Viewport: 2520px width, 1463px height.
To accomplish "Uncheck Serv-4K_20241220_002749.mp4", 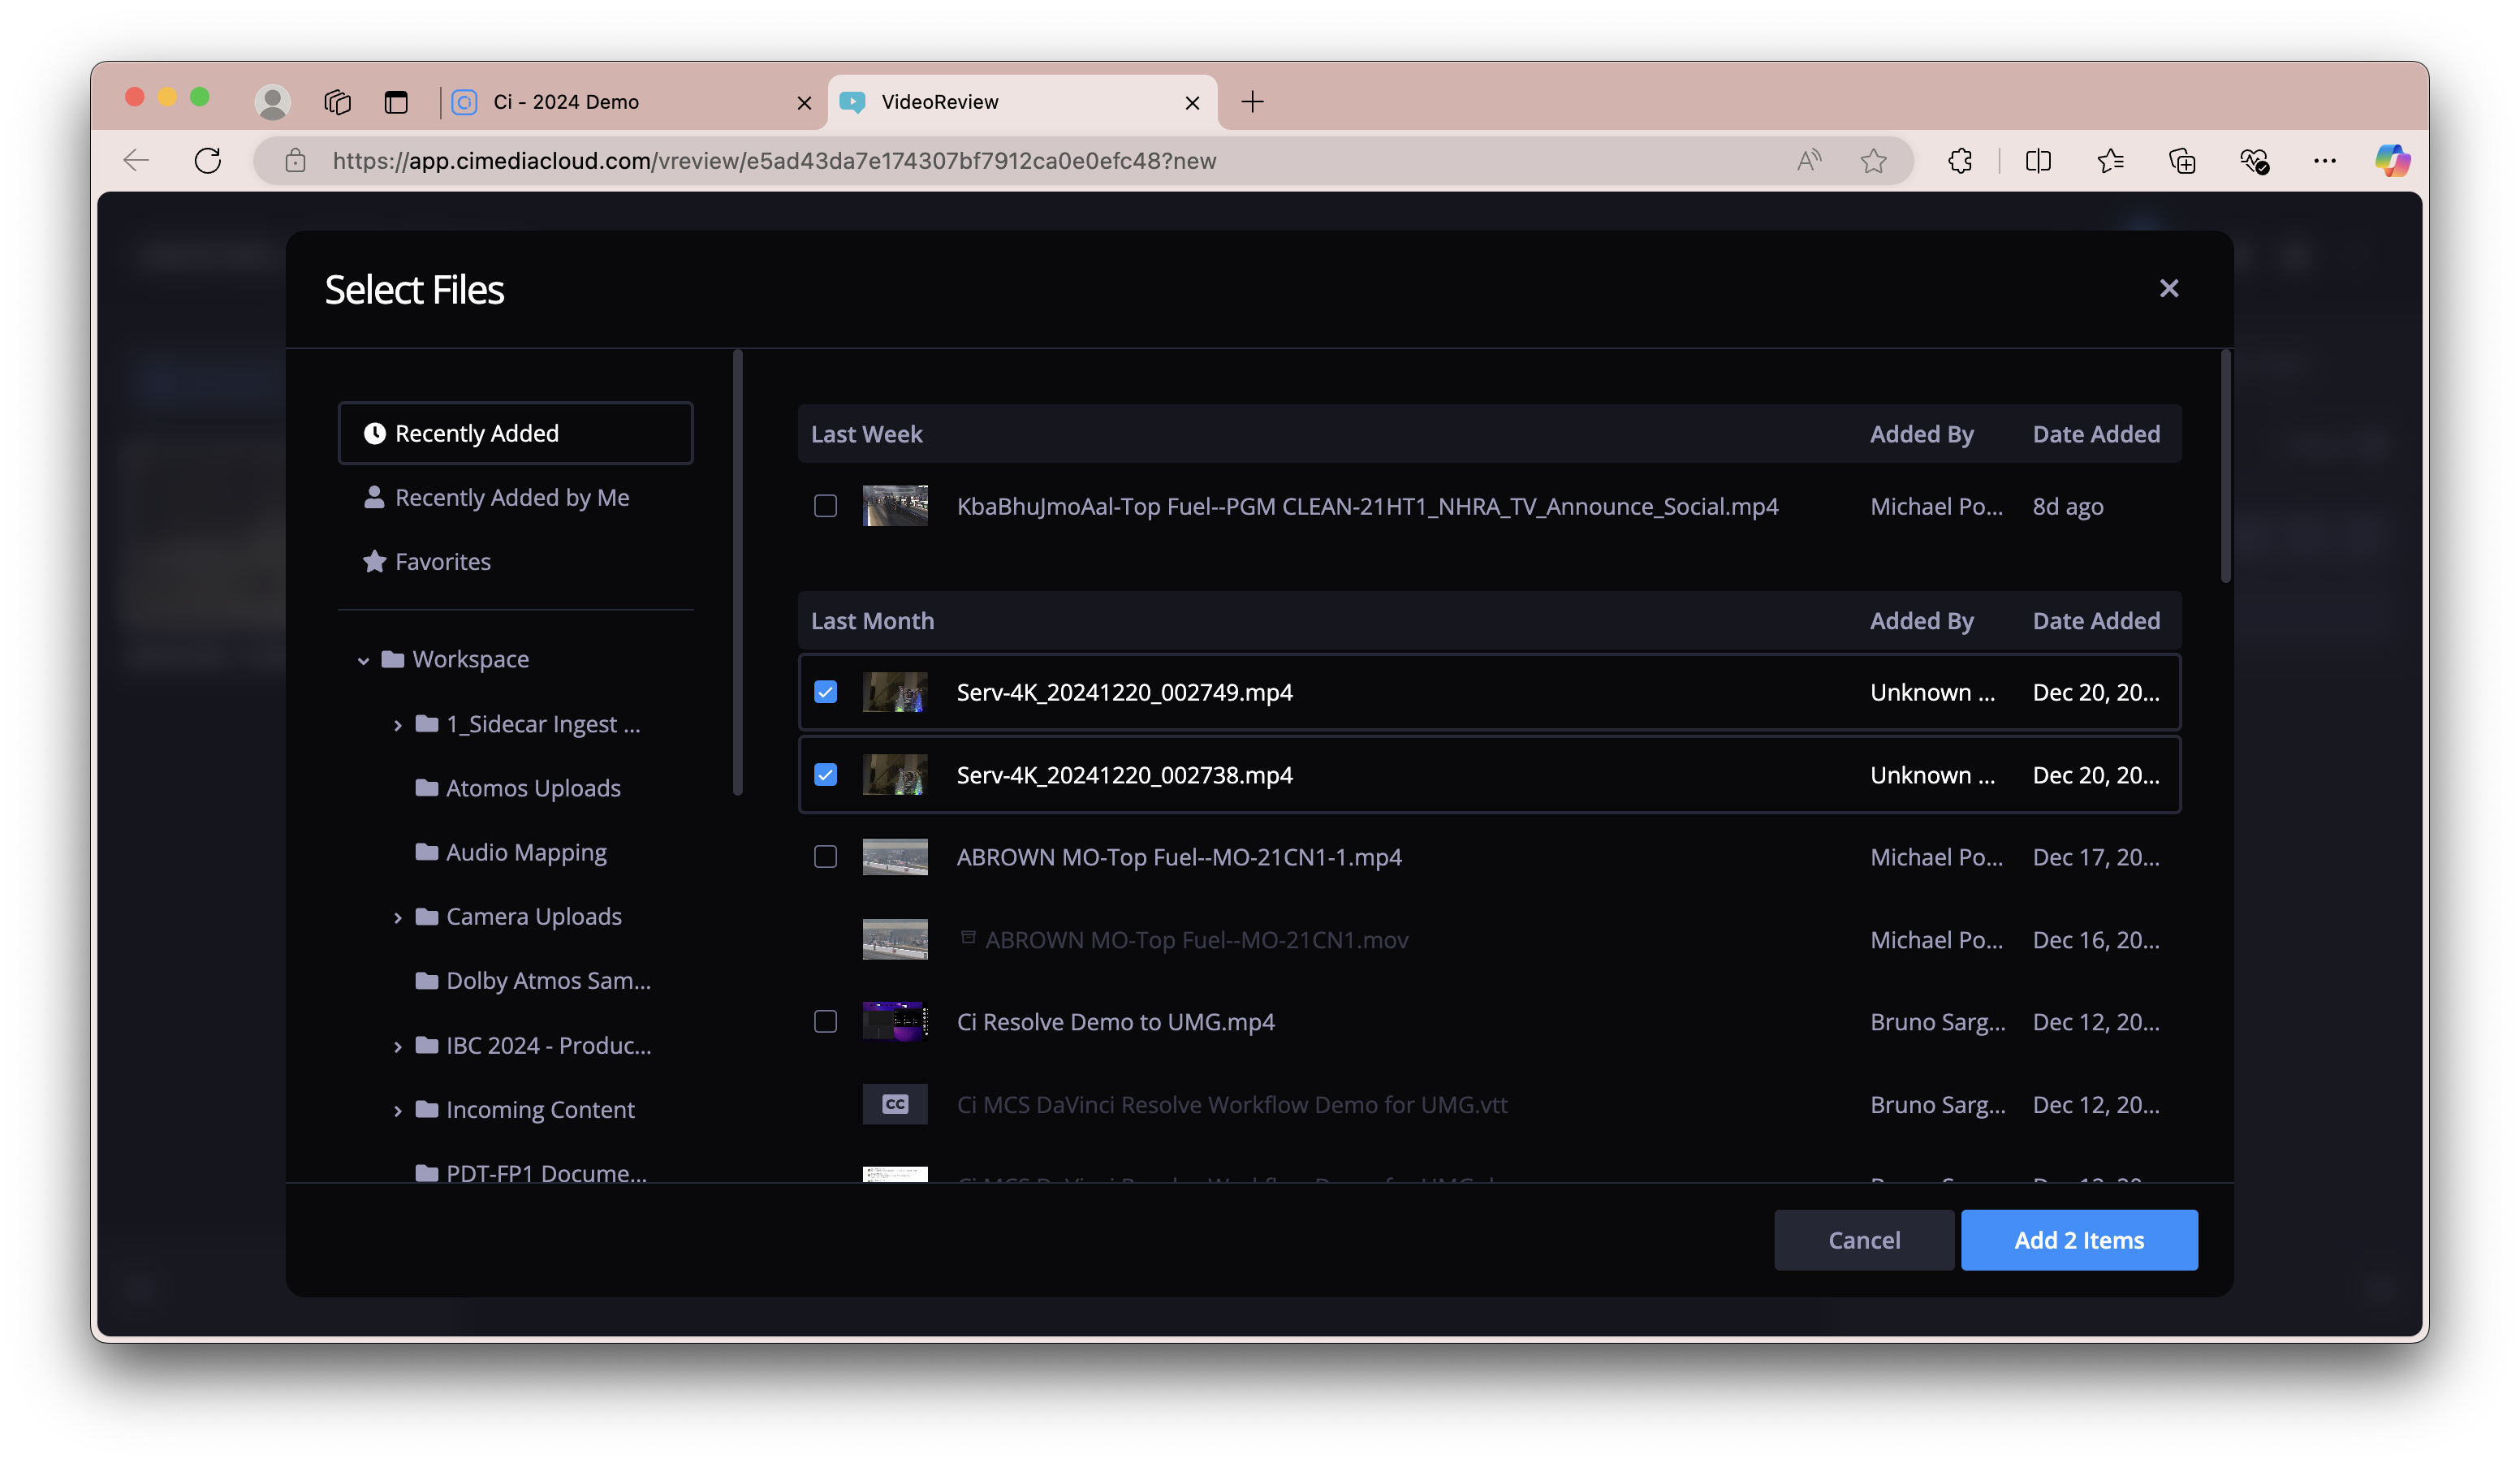I will coord(825,692).
